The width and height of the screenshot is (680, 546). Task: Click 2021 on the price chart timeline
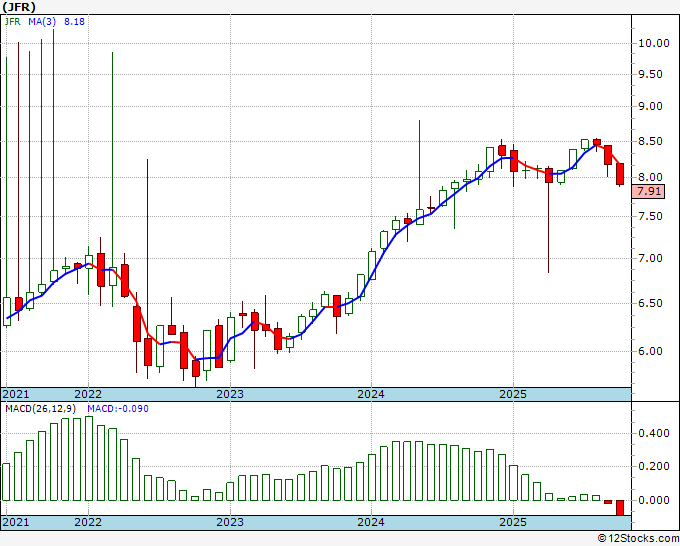click(x=16, y=394)
